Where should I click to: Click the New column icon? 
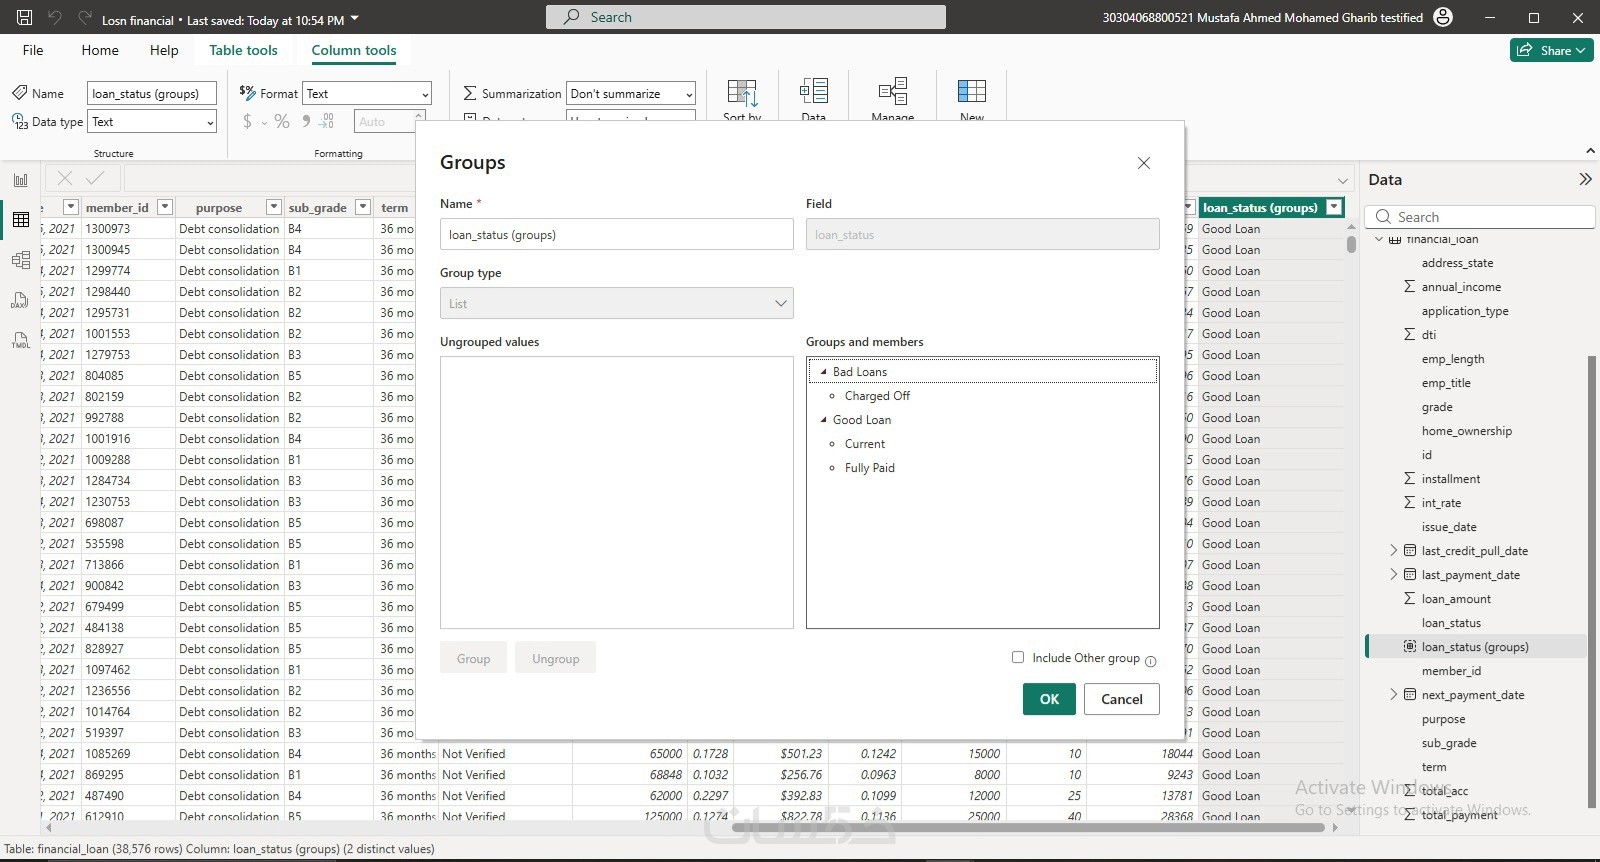(972, 91)
